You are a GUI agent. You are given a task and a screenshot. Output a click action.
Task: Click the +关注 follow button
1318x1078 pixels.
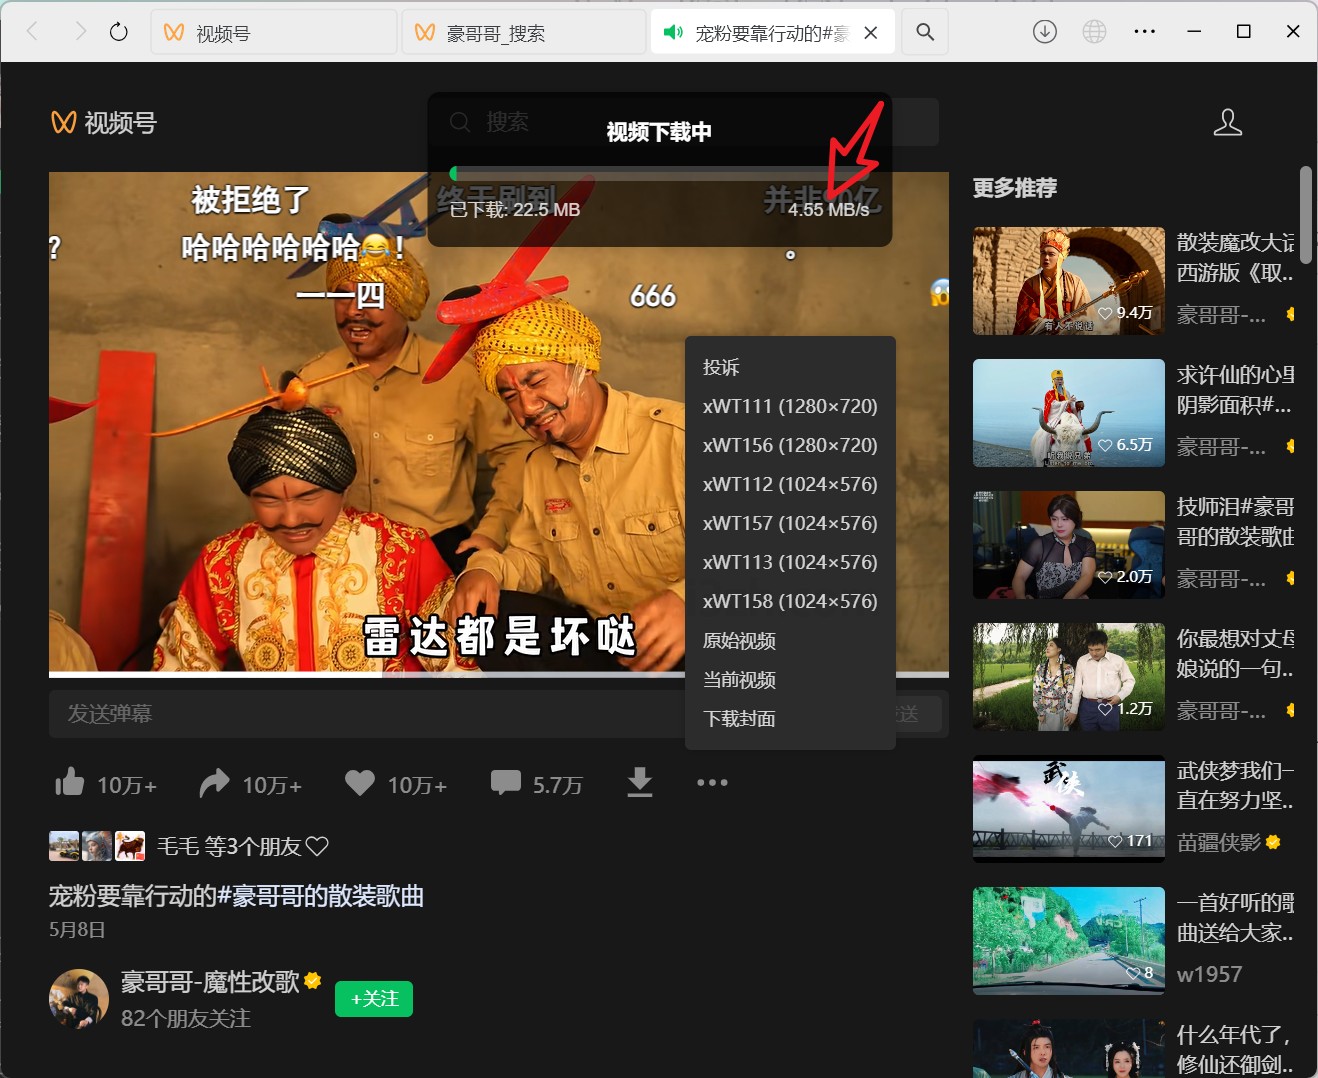click(x=374, y=998)
